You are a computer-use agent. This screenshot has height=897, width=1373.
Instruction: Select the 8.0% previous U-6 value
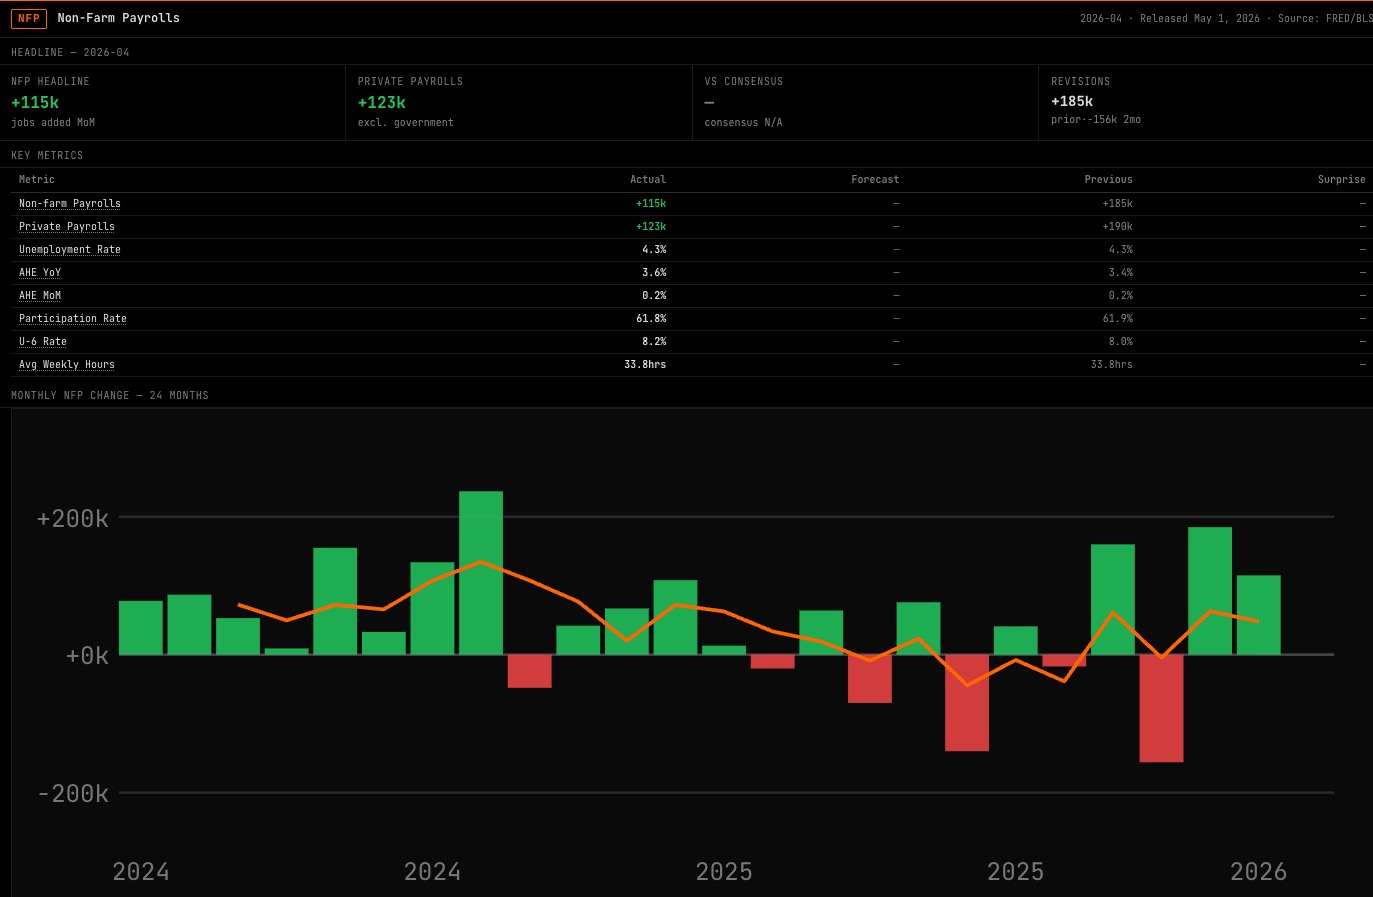(x=1121, y=341)
